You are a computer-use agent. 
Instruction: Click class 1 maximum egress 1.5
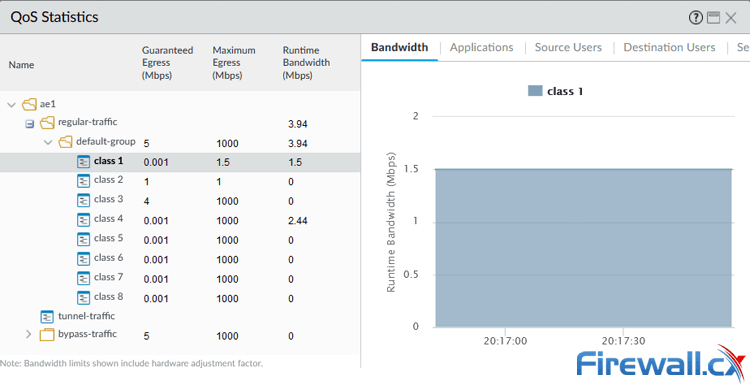click(223, 163)
